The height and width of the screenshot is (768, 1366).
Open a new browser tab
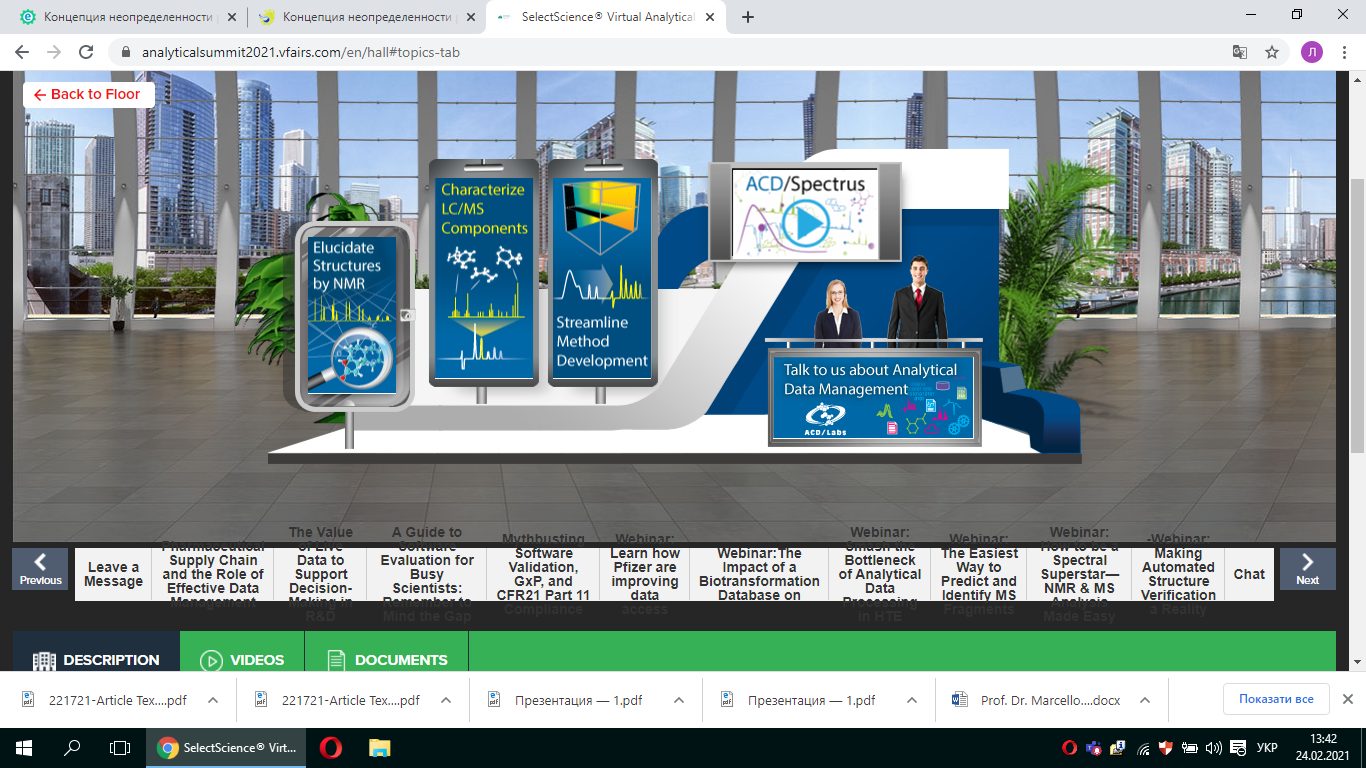tap(748, 17)
